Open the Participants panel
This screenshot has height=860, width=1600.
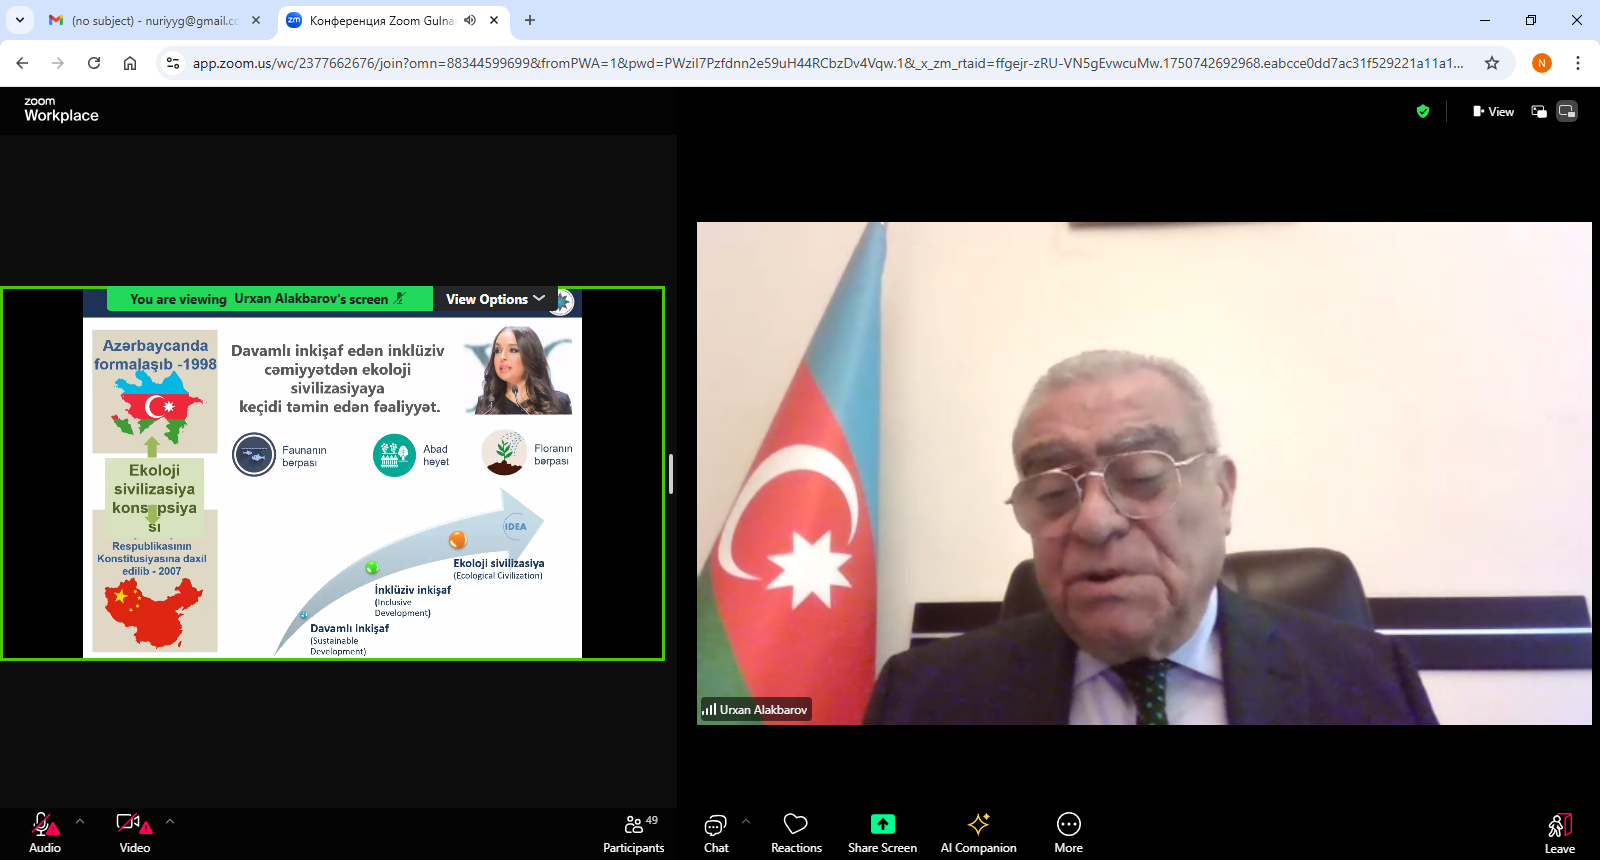point(633,833)
